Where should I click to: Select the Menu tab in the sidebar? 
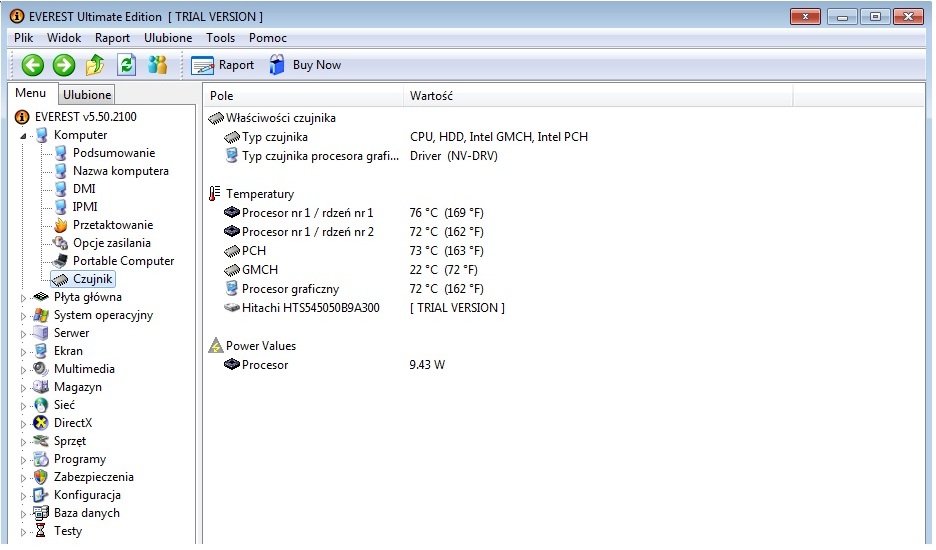[31, 93]
